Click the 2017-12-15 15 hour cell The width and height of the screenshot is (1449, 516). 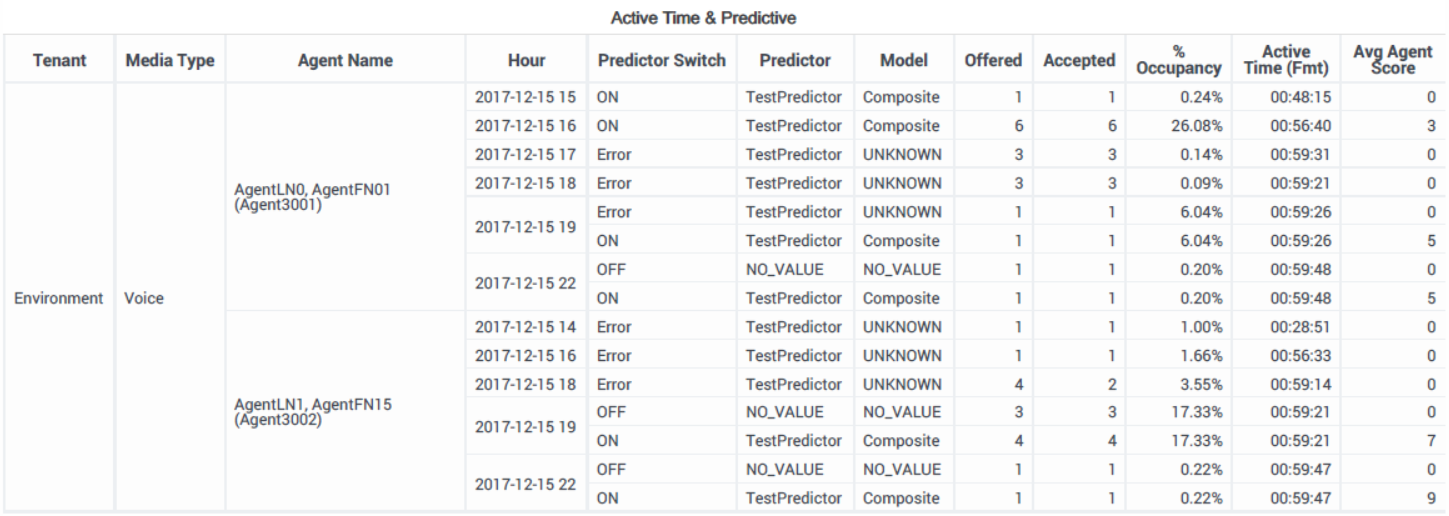click(x=526, y=98)
